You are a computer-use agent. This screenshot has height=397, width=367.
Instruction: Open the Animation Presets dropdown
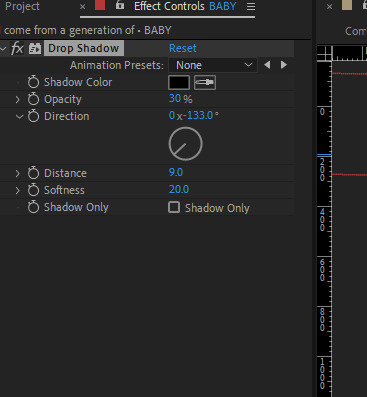pos(213,65)
